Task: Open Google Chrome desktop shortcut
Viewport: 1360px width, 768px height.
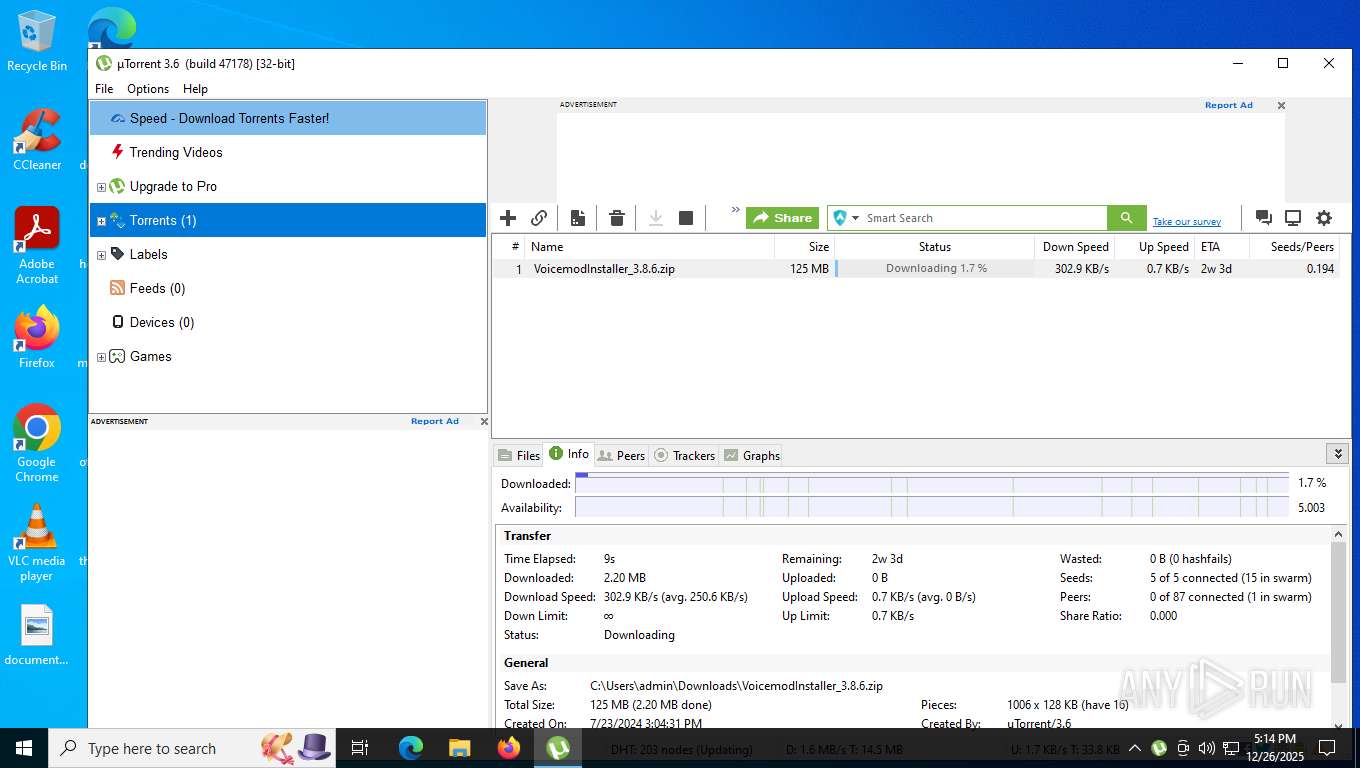Action: pyautogui.click(x=37, y=443)
